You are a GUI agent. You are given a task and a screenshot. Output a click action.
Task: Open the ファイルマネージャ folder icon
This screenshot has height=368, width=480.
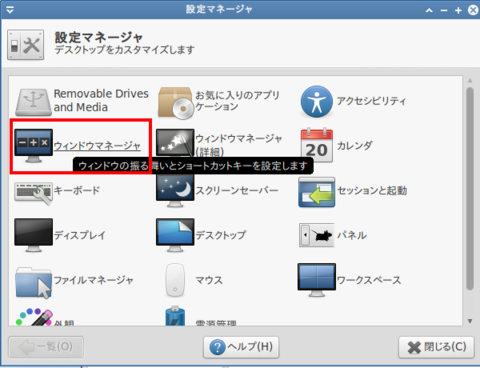[33, 282]
